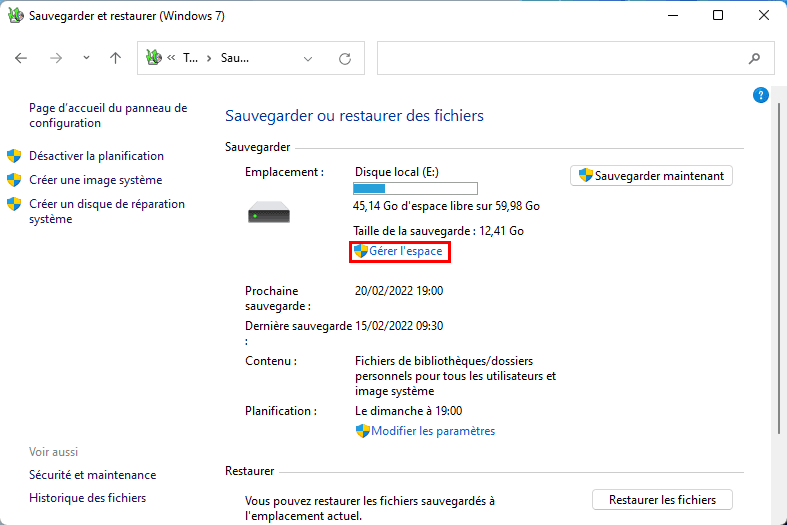This screenshot has width=787, height=525.
Task: Open Historique des fichiers
Action: (x=87, y=498)
